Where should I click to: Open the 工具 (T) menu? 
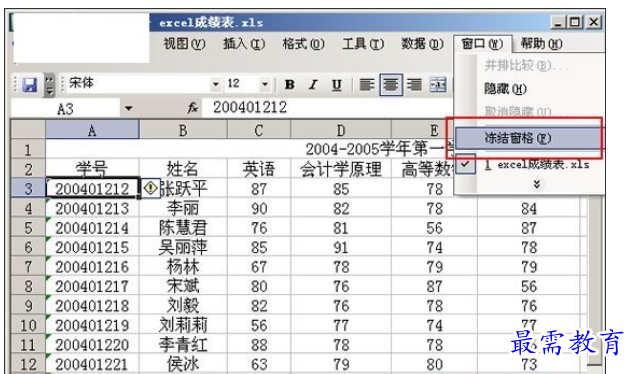(363, 44)
